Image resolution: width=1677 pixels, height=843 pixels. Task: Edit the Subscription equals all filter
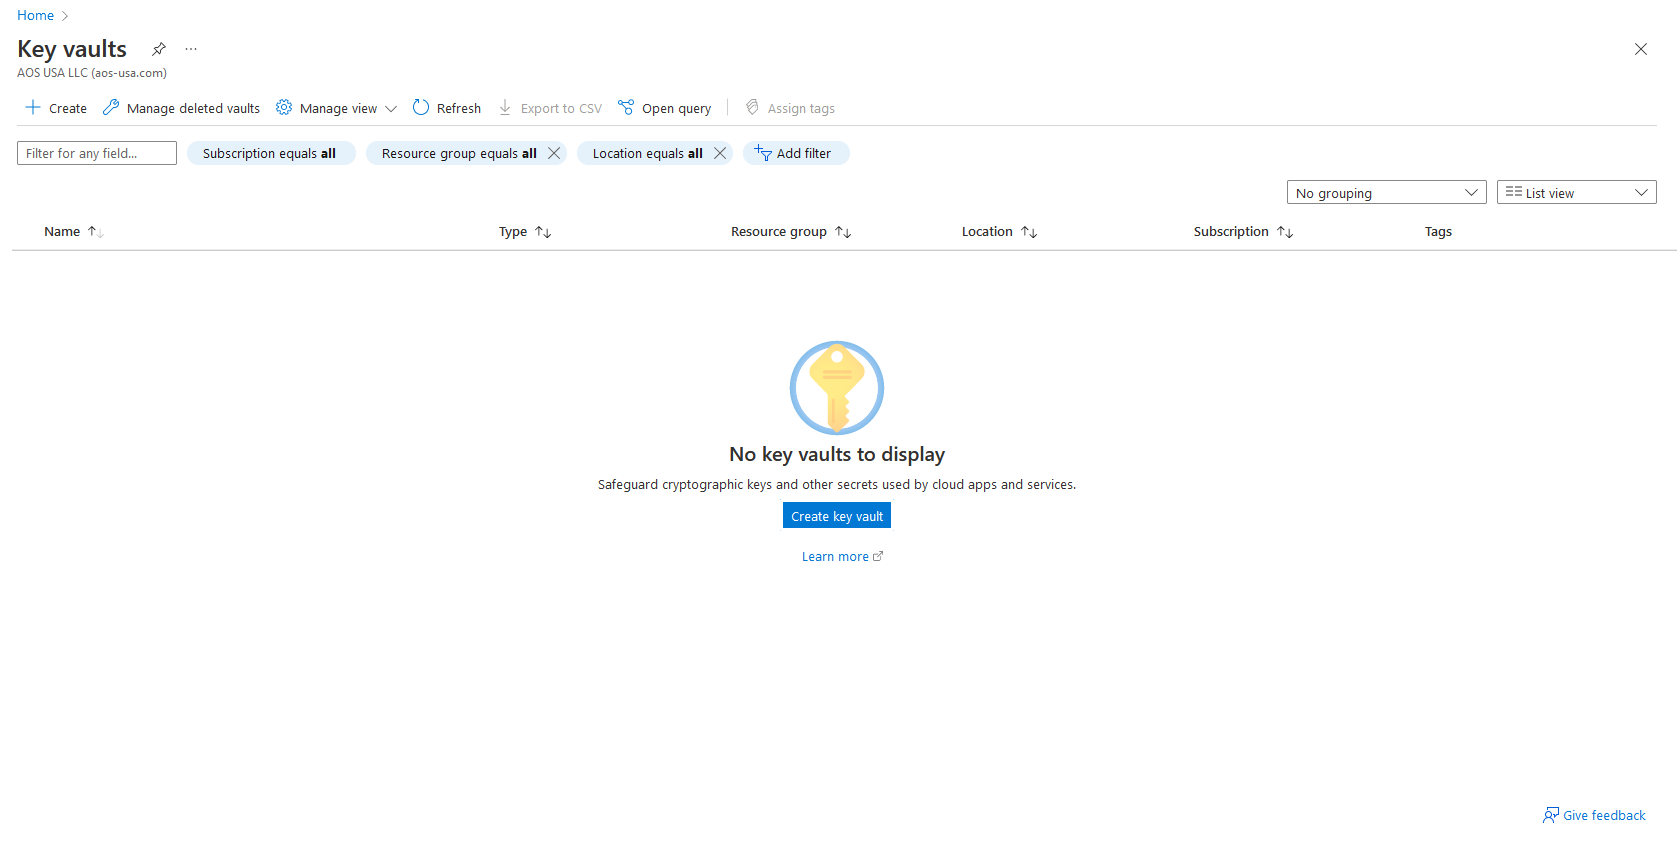pos(270,153)
